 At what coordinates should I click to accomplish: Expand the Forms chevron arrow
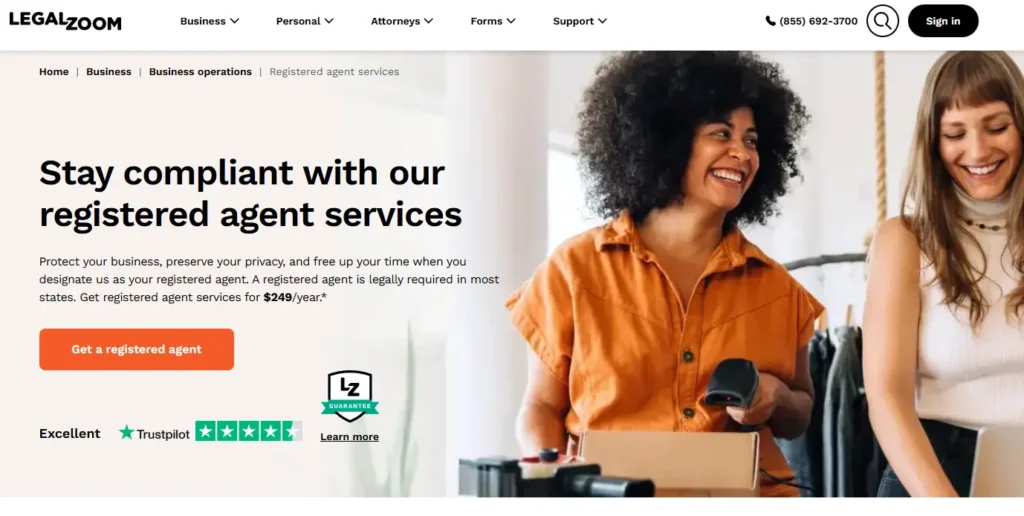tap(511, 21)
